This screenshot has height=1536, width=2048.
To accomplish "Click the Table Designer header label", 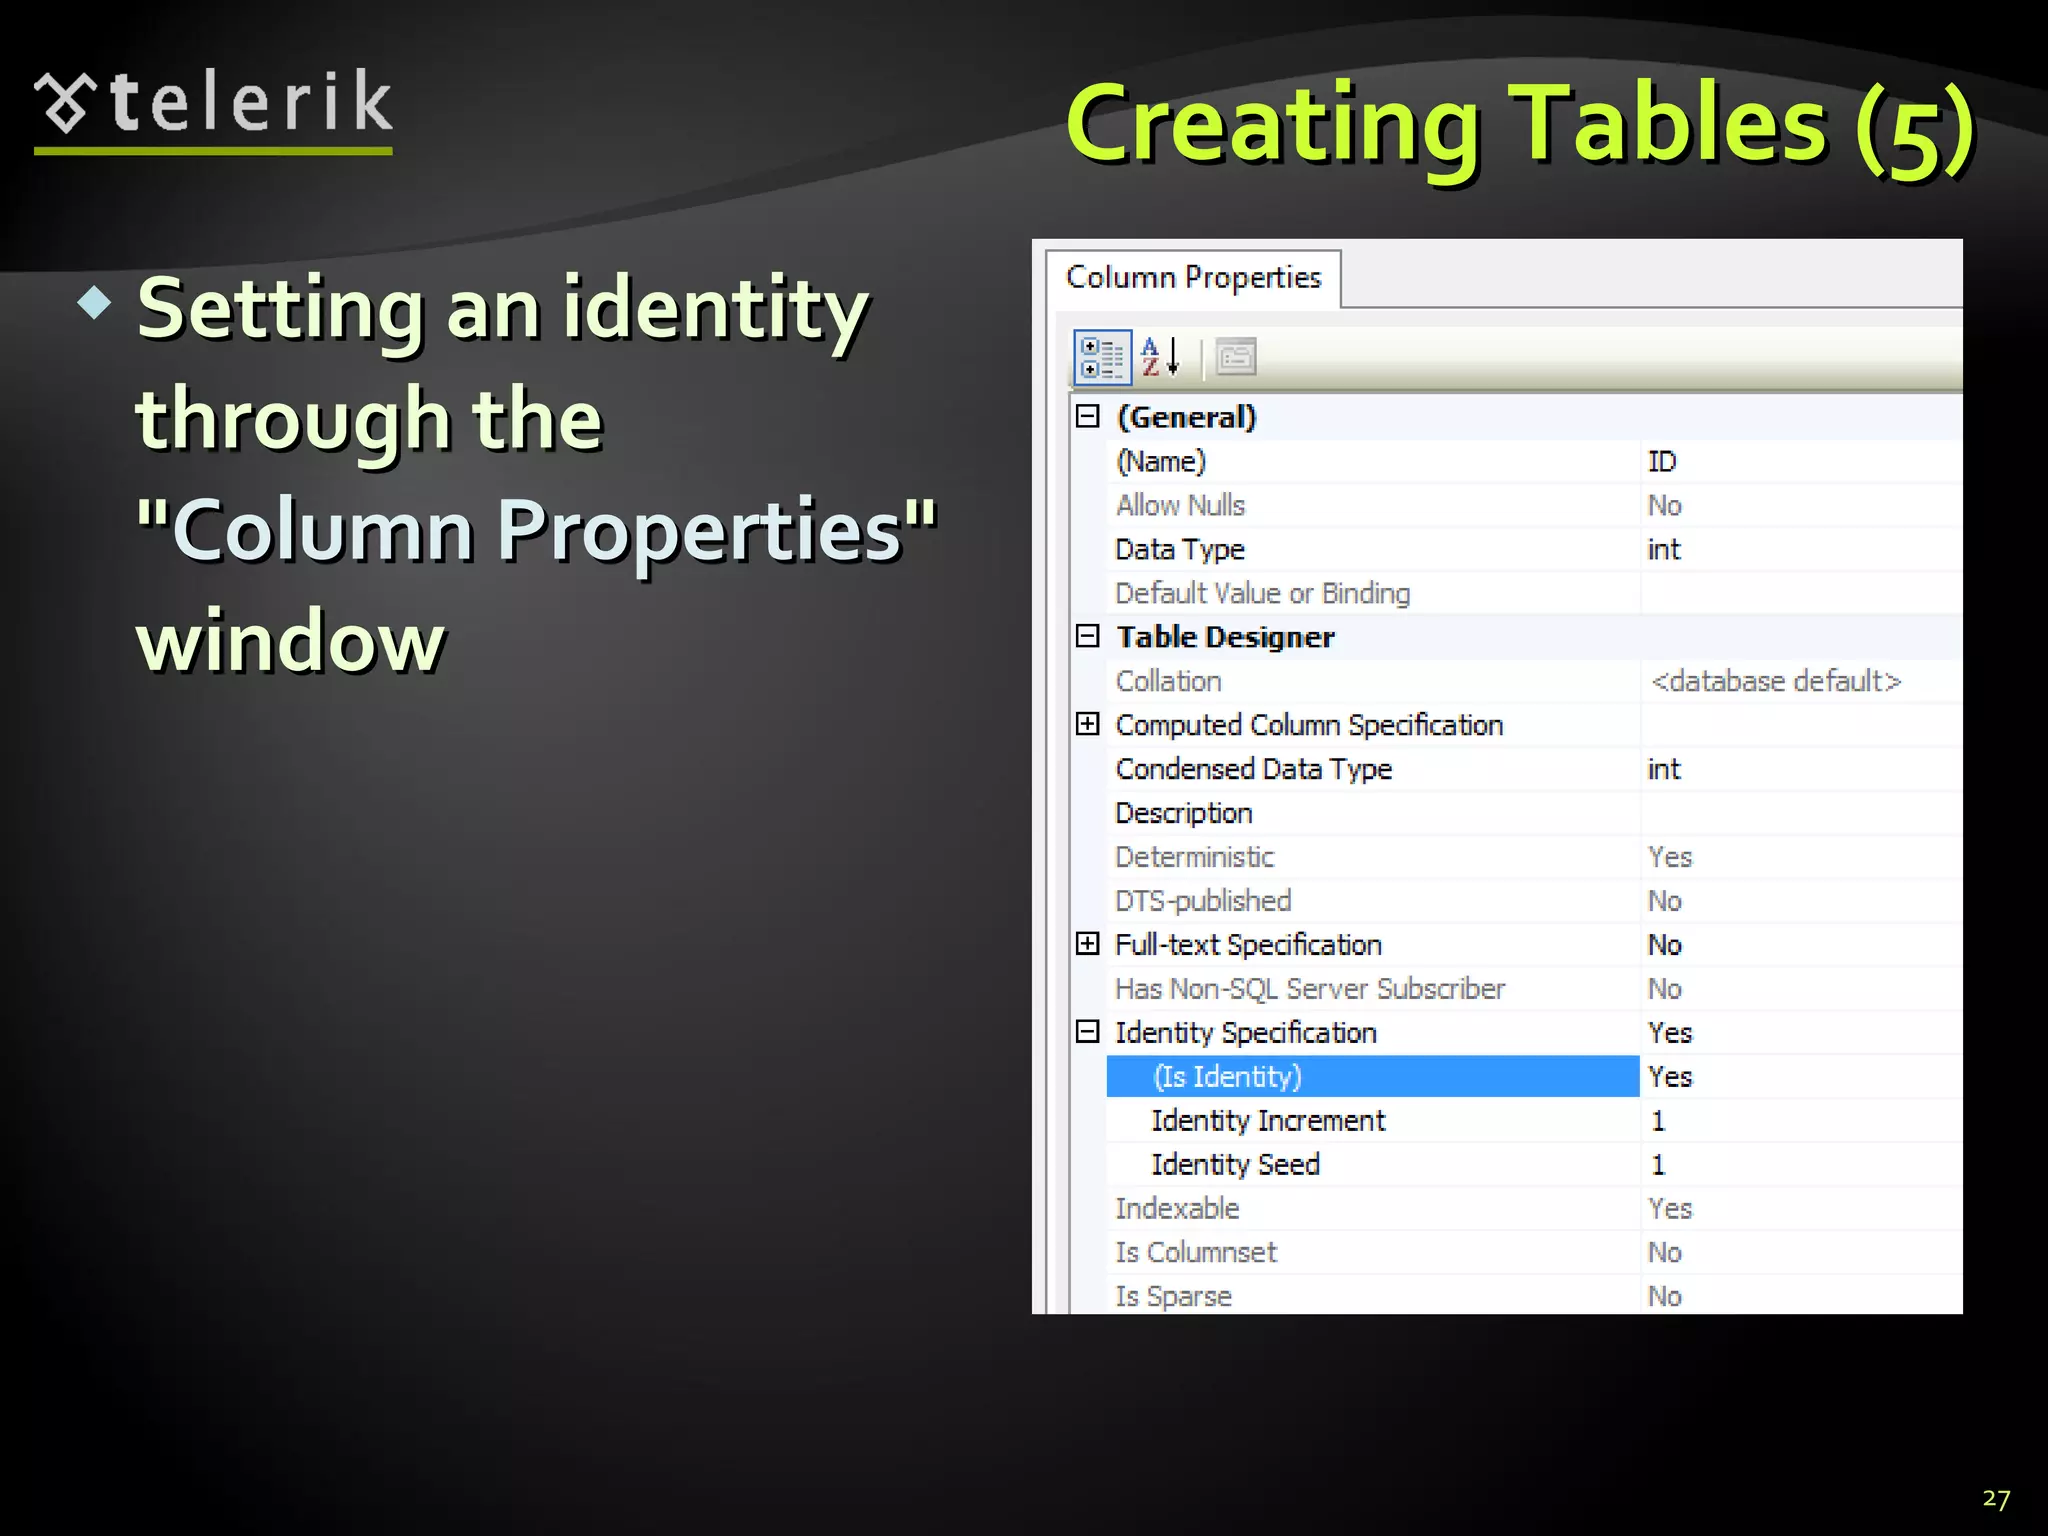I will point(1225,637).
